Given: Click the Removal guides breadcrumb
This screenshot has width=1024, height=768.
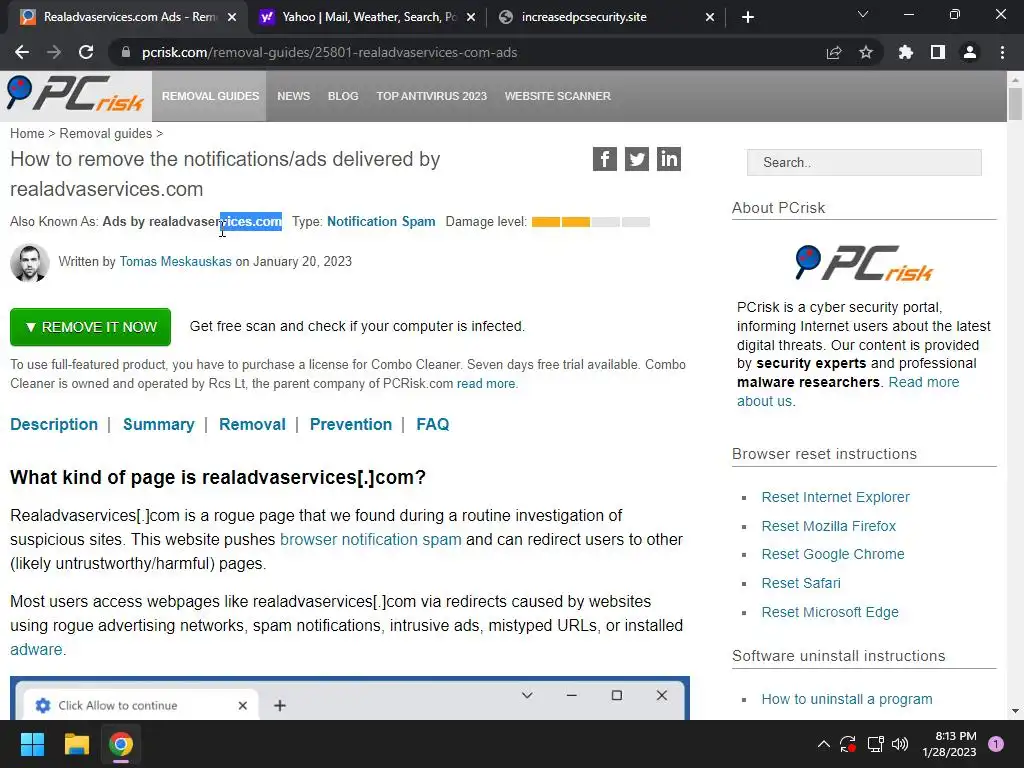Looking at the screenshot, I should [x=106, y=133].
